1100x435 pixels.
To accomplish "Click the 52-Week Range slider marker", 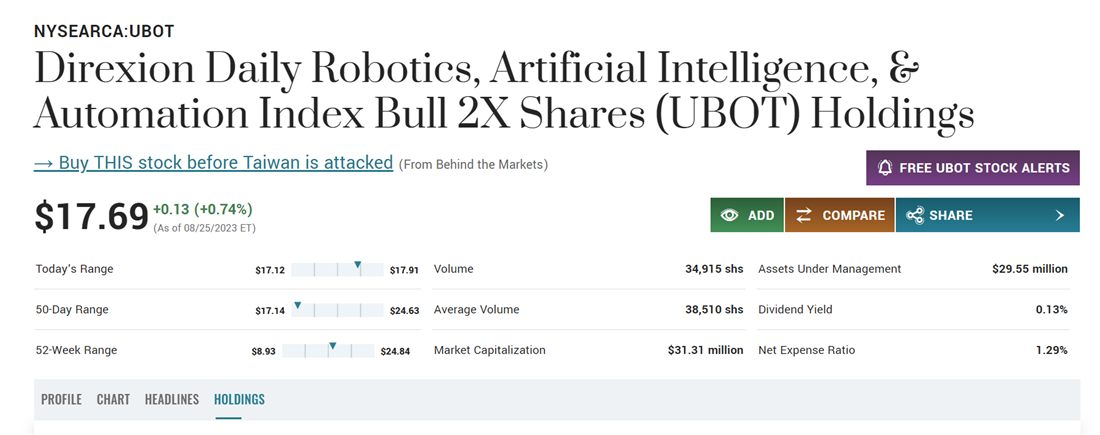I will click(332, 346).
